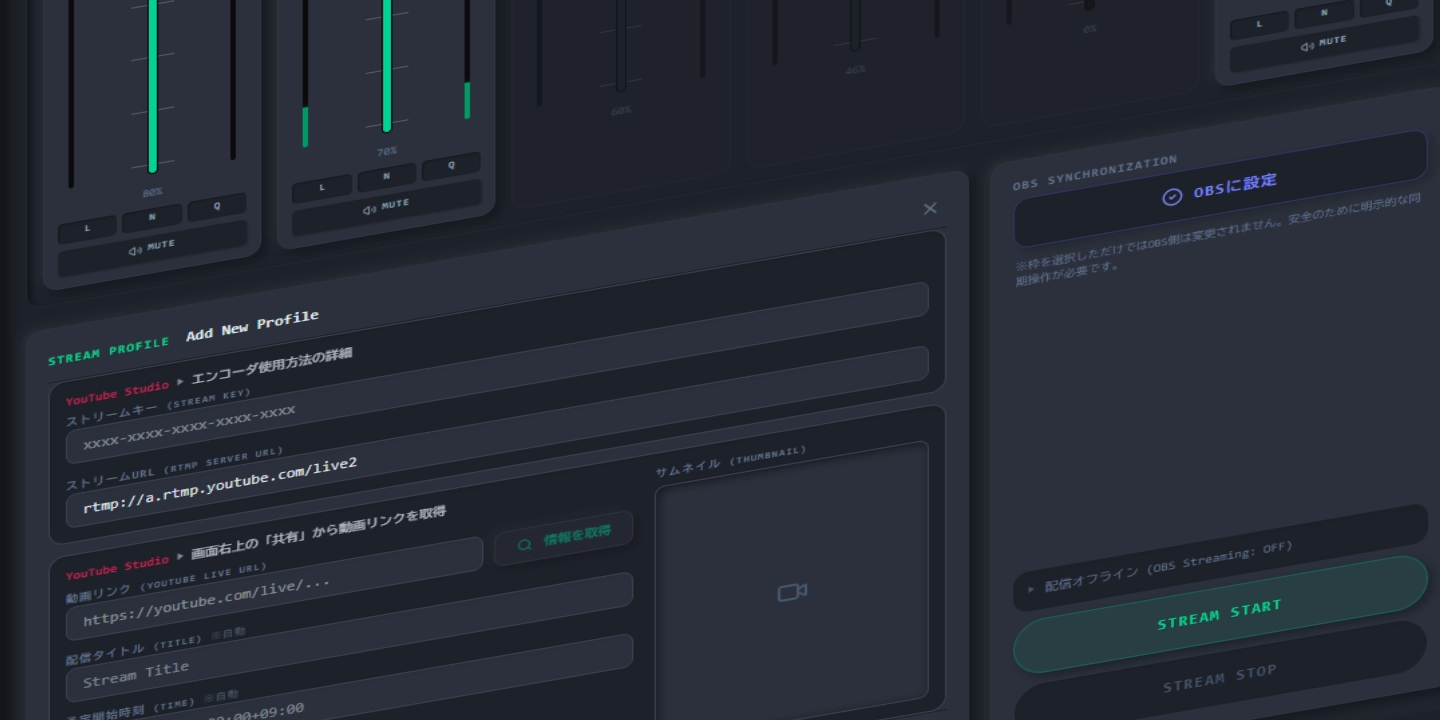Click the "70%" volume readout
The height and width of the screenshot is (720, 1440).
(x=387, y=151)
